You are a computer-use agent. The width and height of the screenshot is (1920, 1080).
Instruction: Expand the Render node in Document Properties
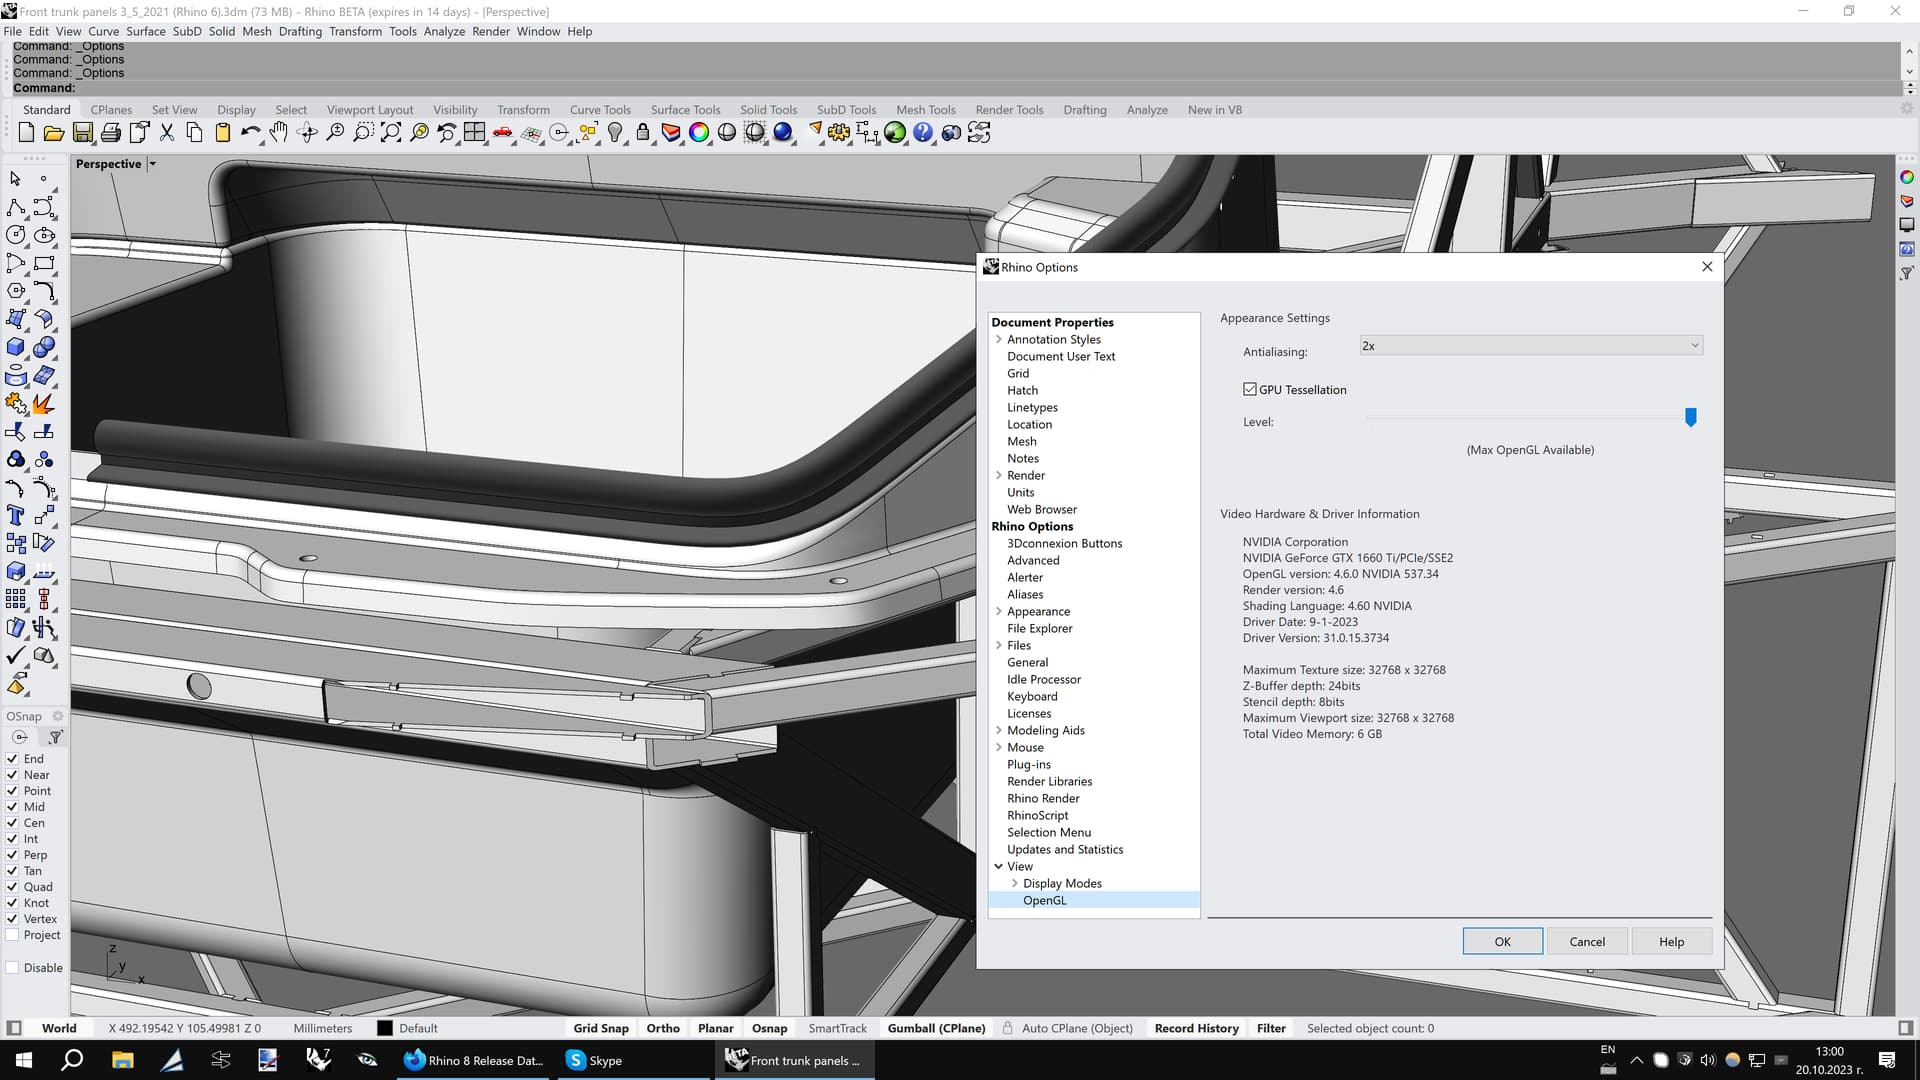click(999, 476)
